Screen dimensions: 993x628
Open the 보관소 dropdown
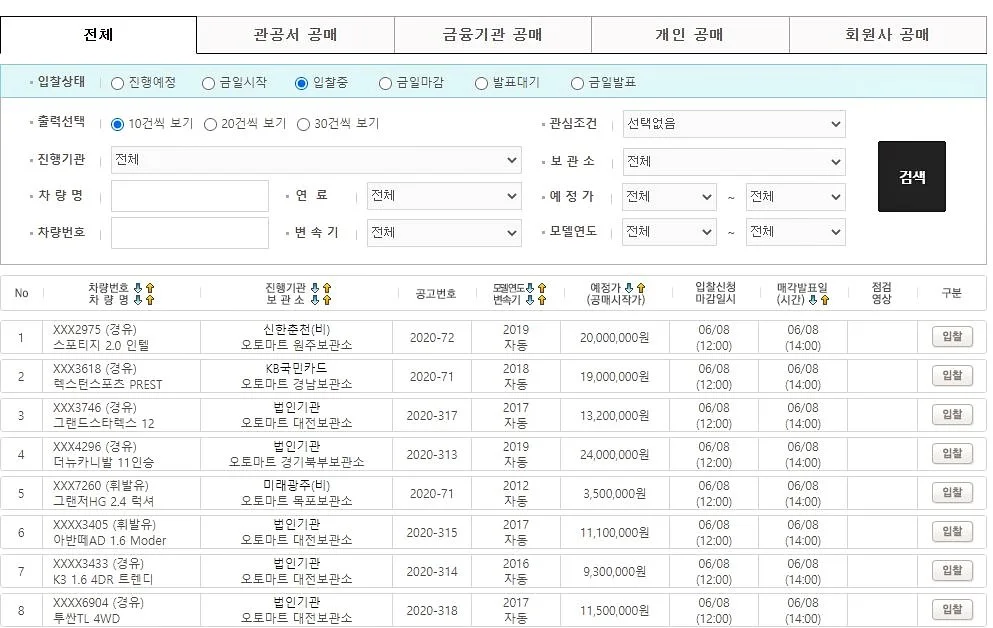point(734,161)
